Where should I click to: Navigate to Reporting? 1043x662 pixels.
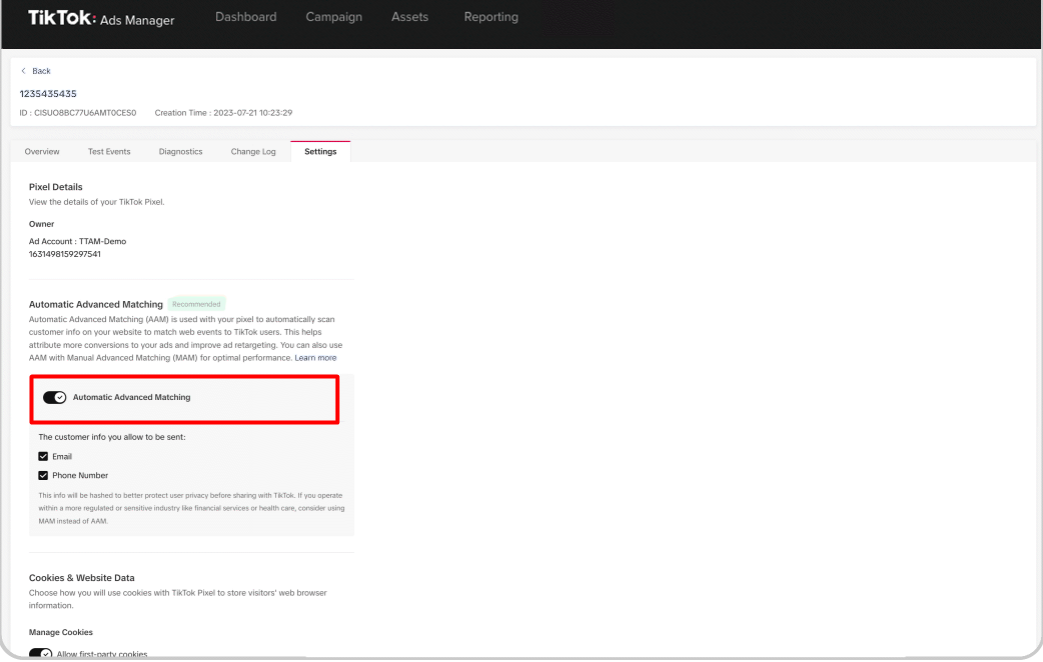(x=491, y=17)
